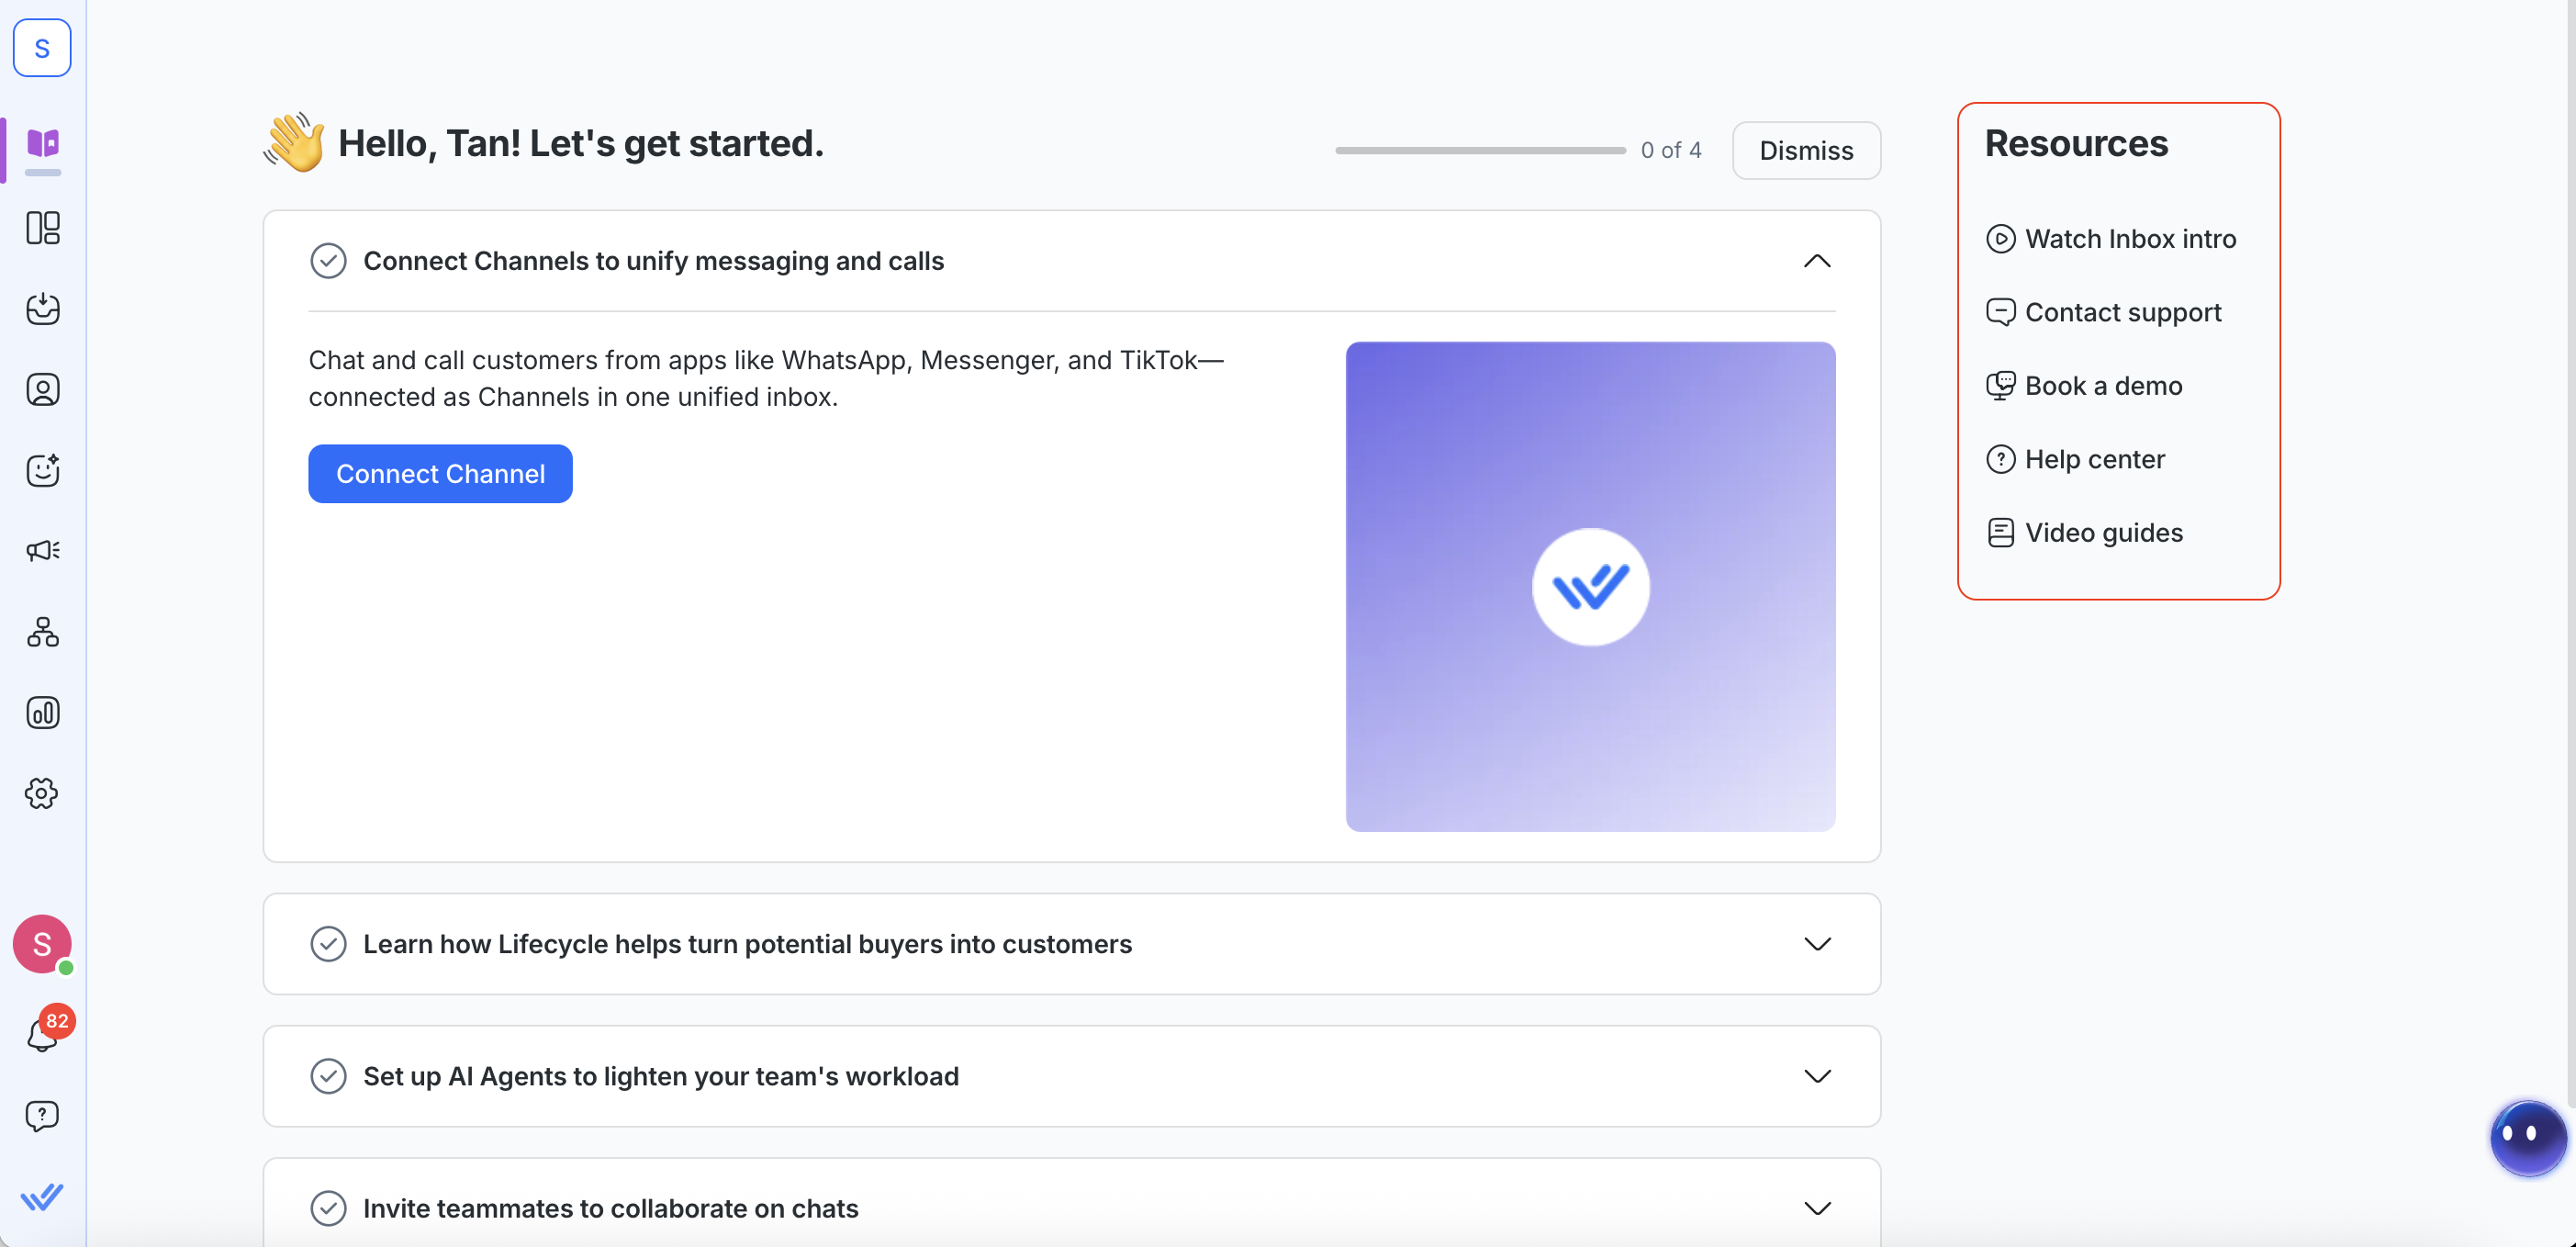
Task: Check off the Lifecycle step circle
Action: pos(328,944)
